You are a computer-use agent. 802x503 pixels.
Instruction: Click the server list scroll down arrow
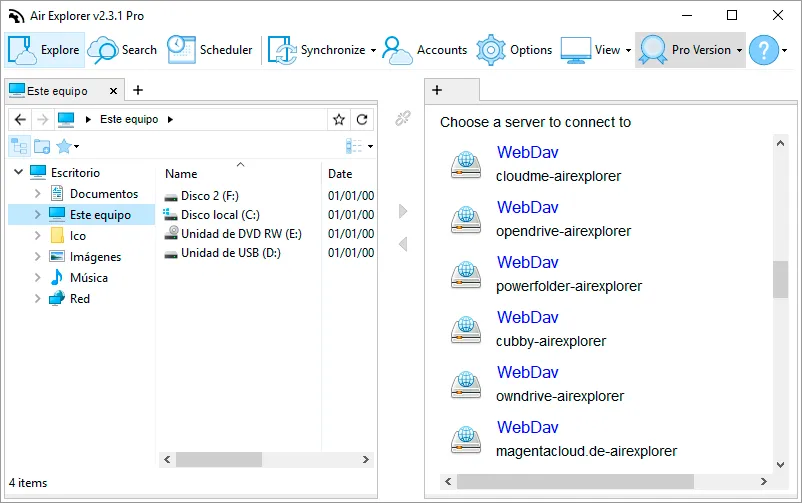coord(780,465)
